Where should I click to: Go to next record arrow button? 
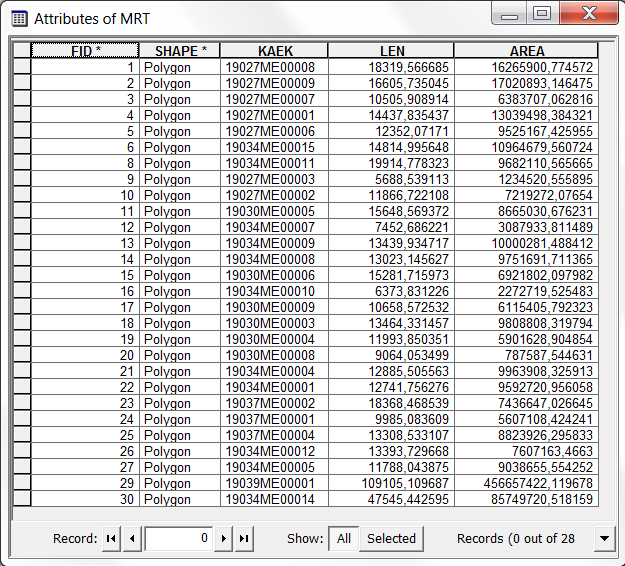[223, 538]
